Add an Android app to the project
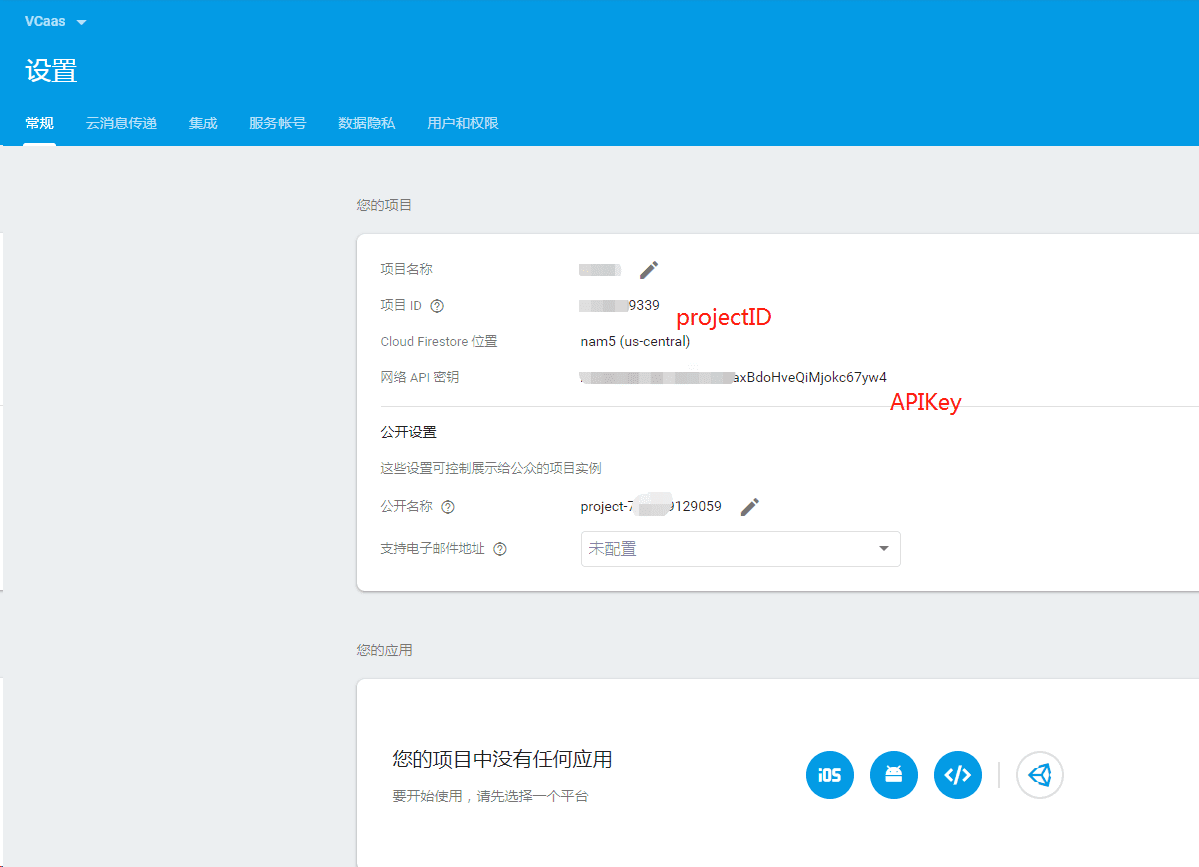The image size is (1199, 867). coord(893,775)
